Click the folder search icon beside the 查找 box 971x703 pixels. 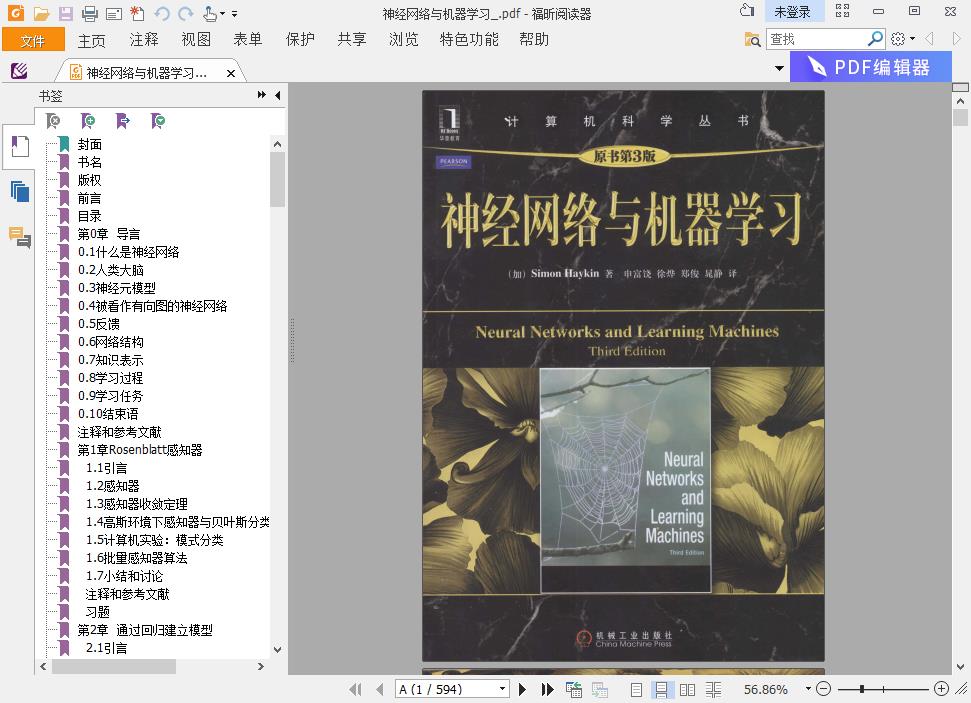click(752, 39)
